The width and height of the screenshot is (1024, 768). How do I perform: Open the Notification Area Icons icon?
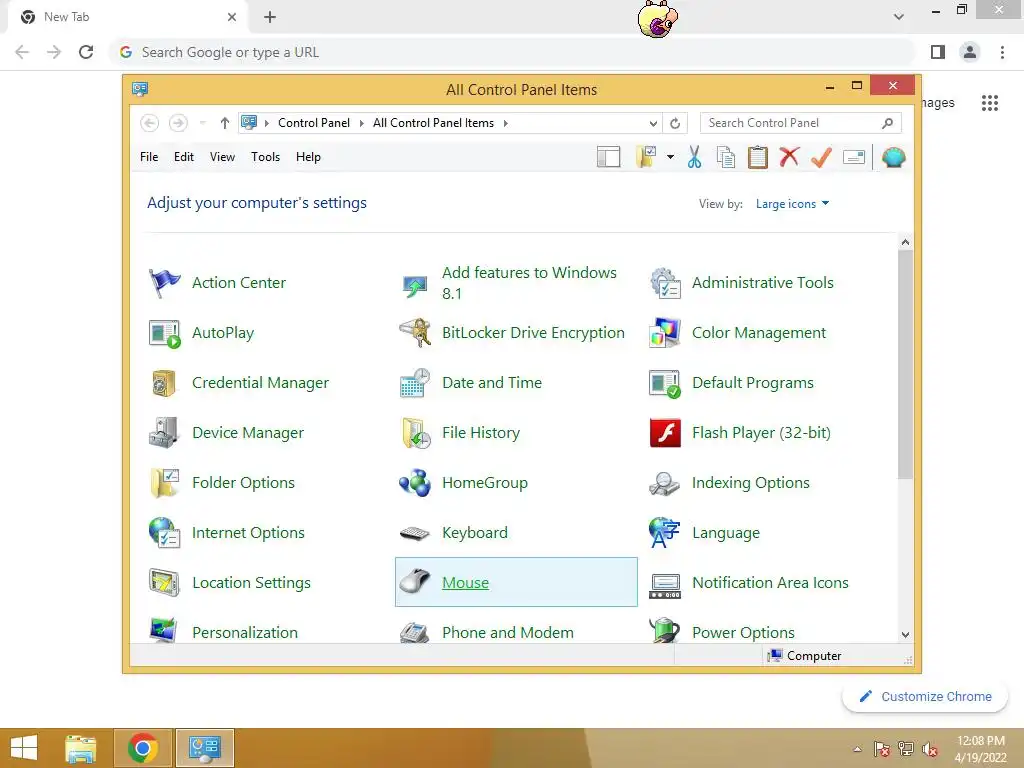665,585
